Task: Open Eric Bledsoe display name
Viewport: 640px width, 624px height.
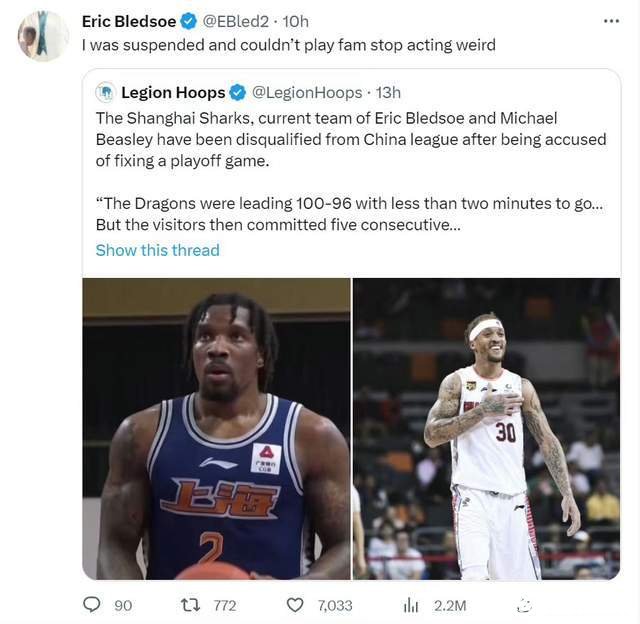Action: click(x=129, y=21)
